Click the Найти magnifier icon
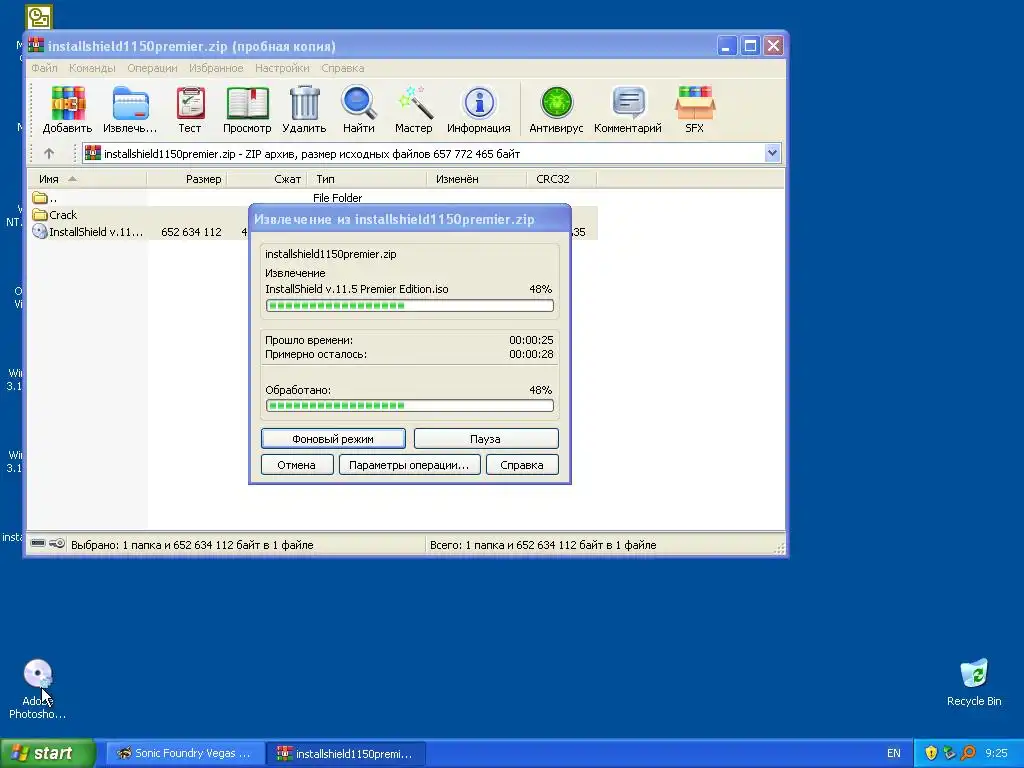The width and height of the screenshot is (1024, 768). (x=359, y=110)
